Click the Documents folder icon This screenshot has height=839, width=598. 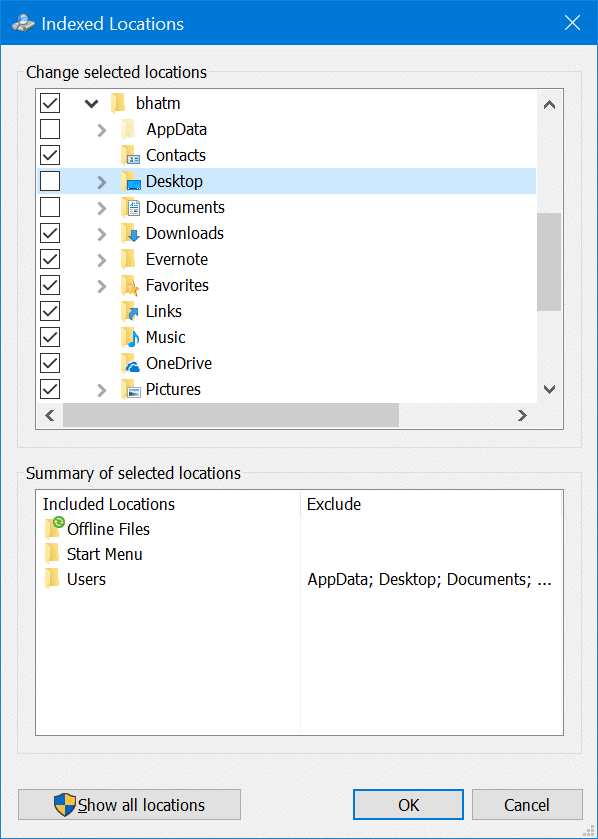tap(131, 208)
